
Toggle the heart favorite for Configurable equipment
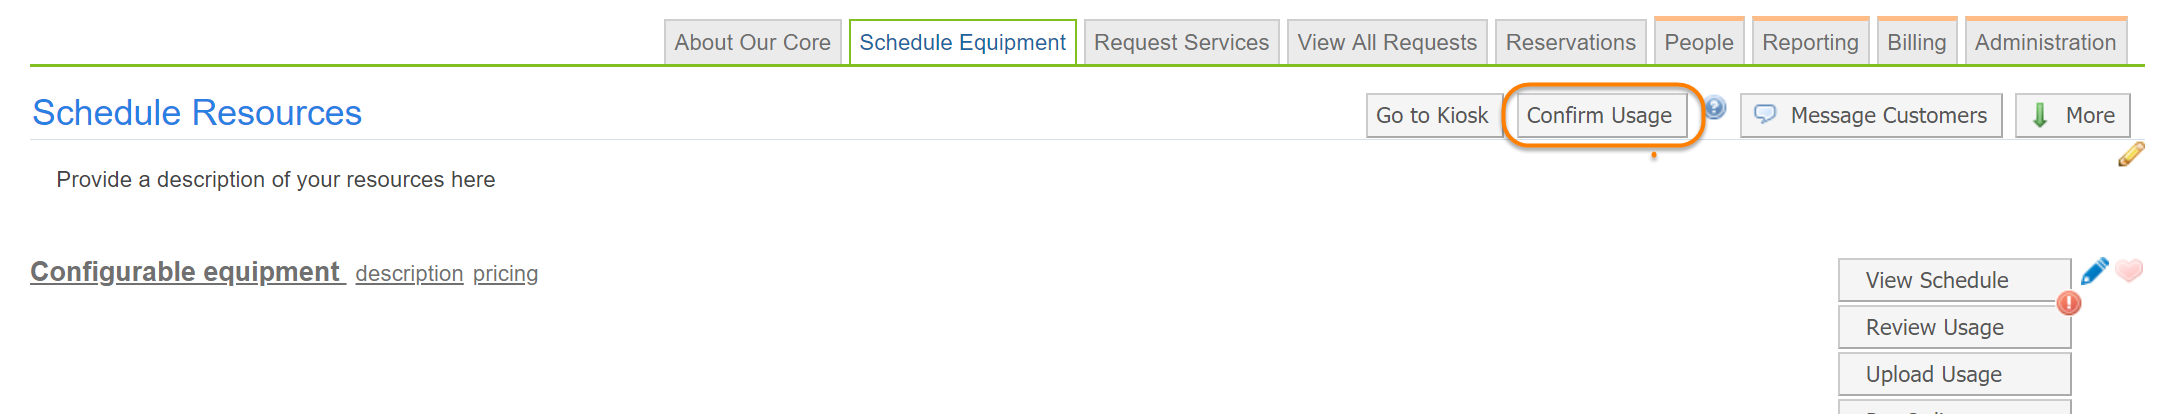pos(2129,270)
